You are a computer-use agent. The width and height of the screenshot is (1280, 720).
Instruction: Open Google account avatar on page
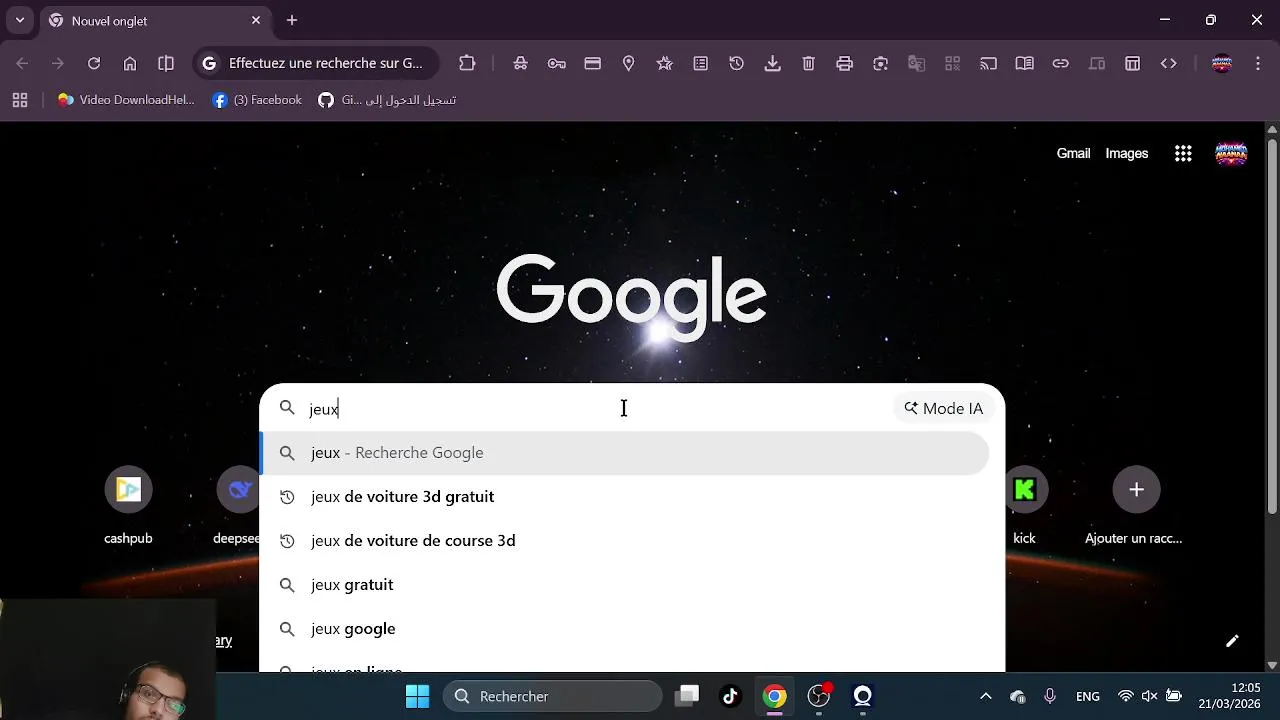(1231, 153)
